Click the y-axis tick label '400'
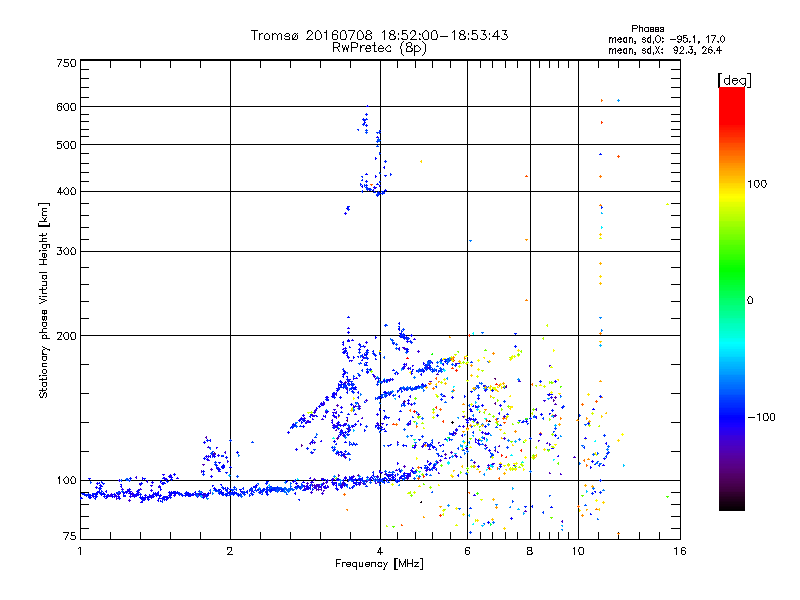800x600 pixels. 67,191
